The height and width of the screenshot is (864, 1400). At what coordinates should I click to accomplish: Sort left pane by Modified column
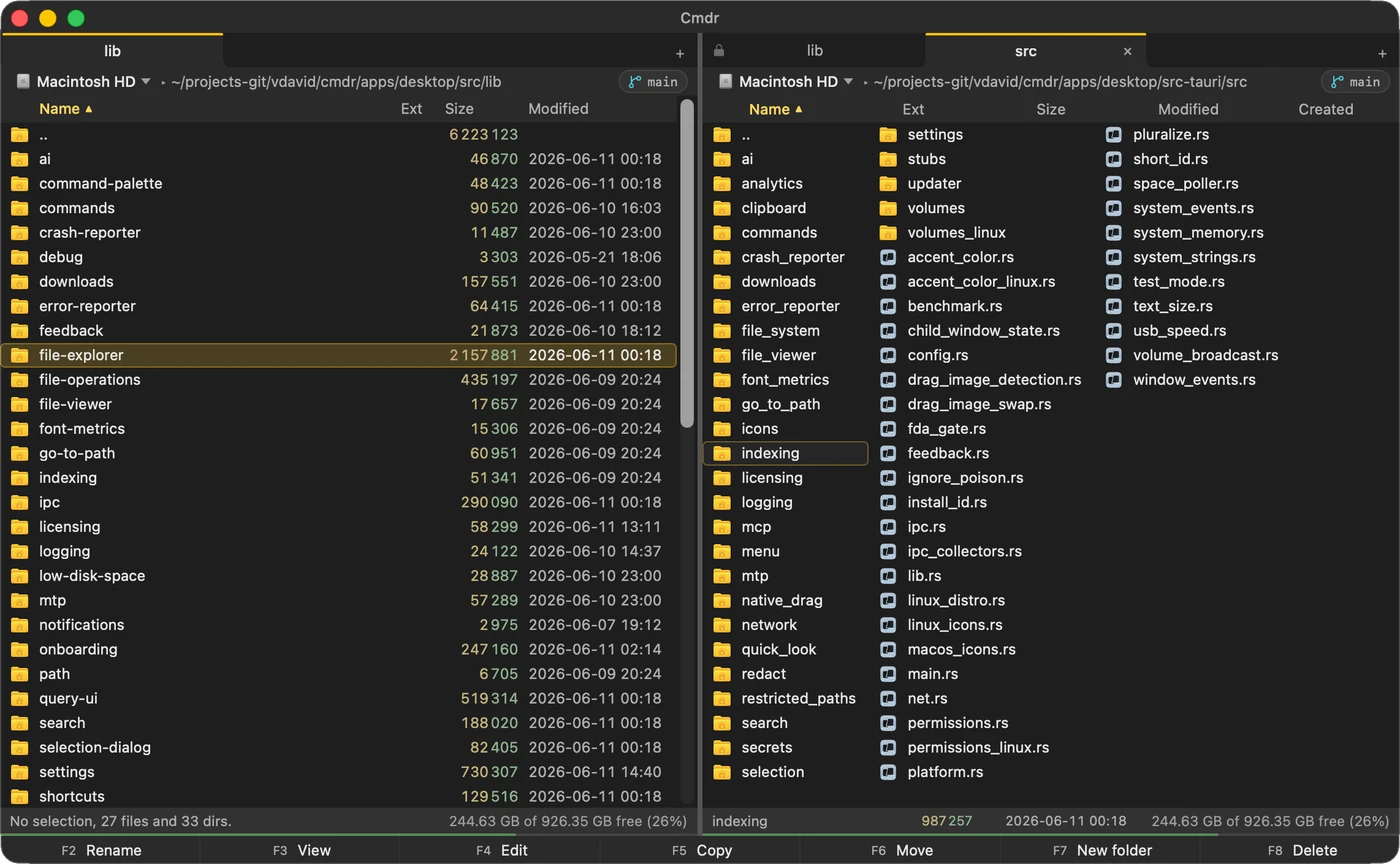558,109
